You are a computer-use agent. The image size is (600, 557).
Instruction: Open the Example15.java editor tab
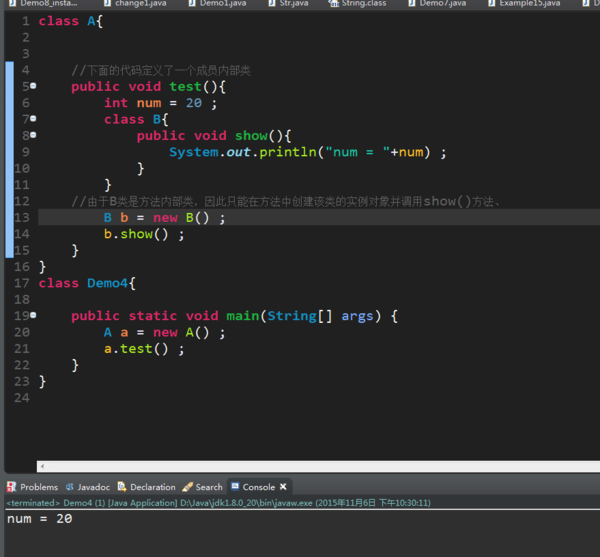(x=528, y=4)
